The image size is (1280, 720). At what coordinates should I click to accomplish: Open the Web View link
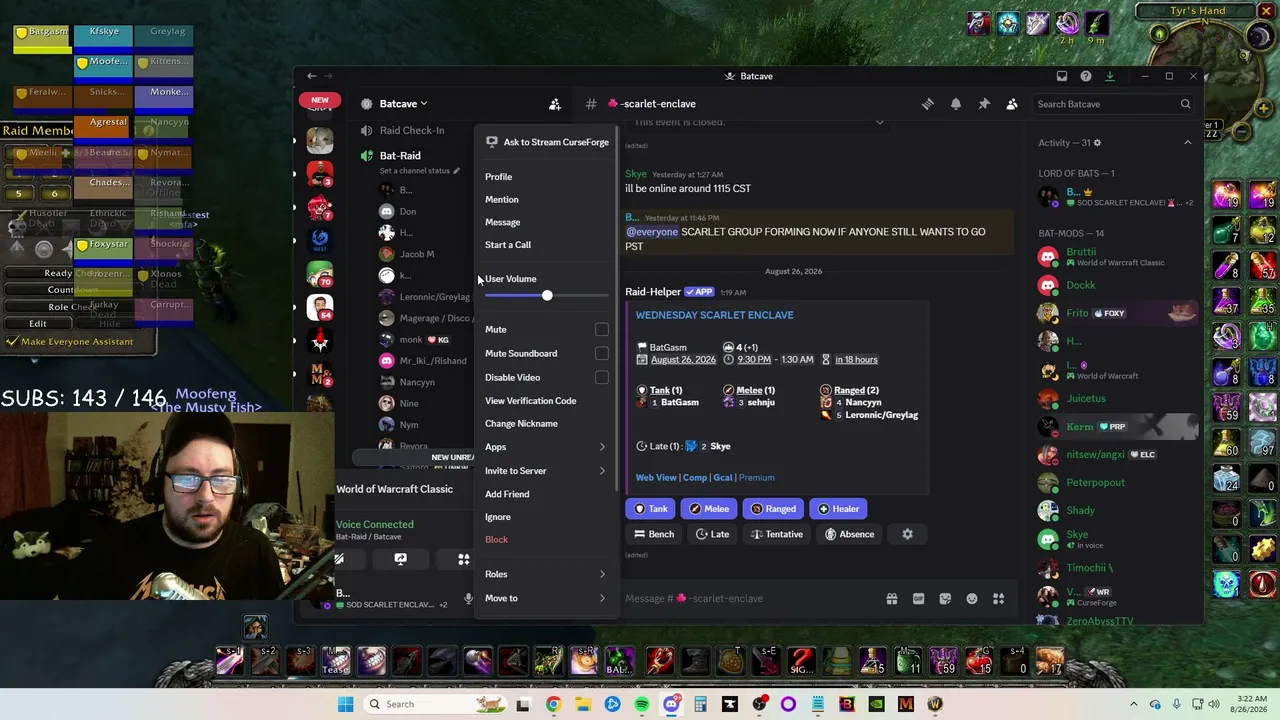tap(656, 478)
